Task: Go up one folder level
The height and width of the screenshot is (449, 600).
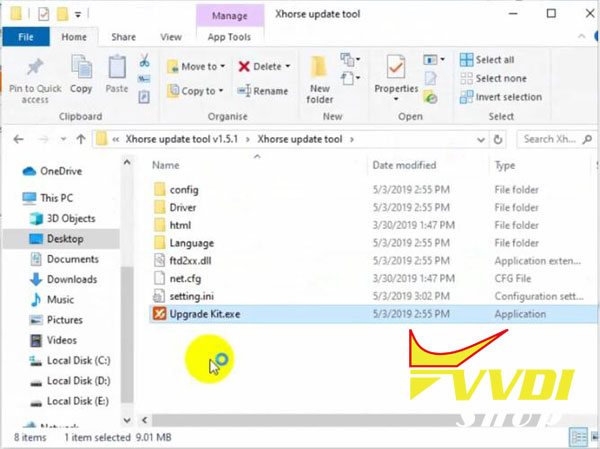Action: pyautogui.click(x=81, y=139)
